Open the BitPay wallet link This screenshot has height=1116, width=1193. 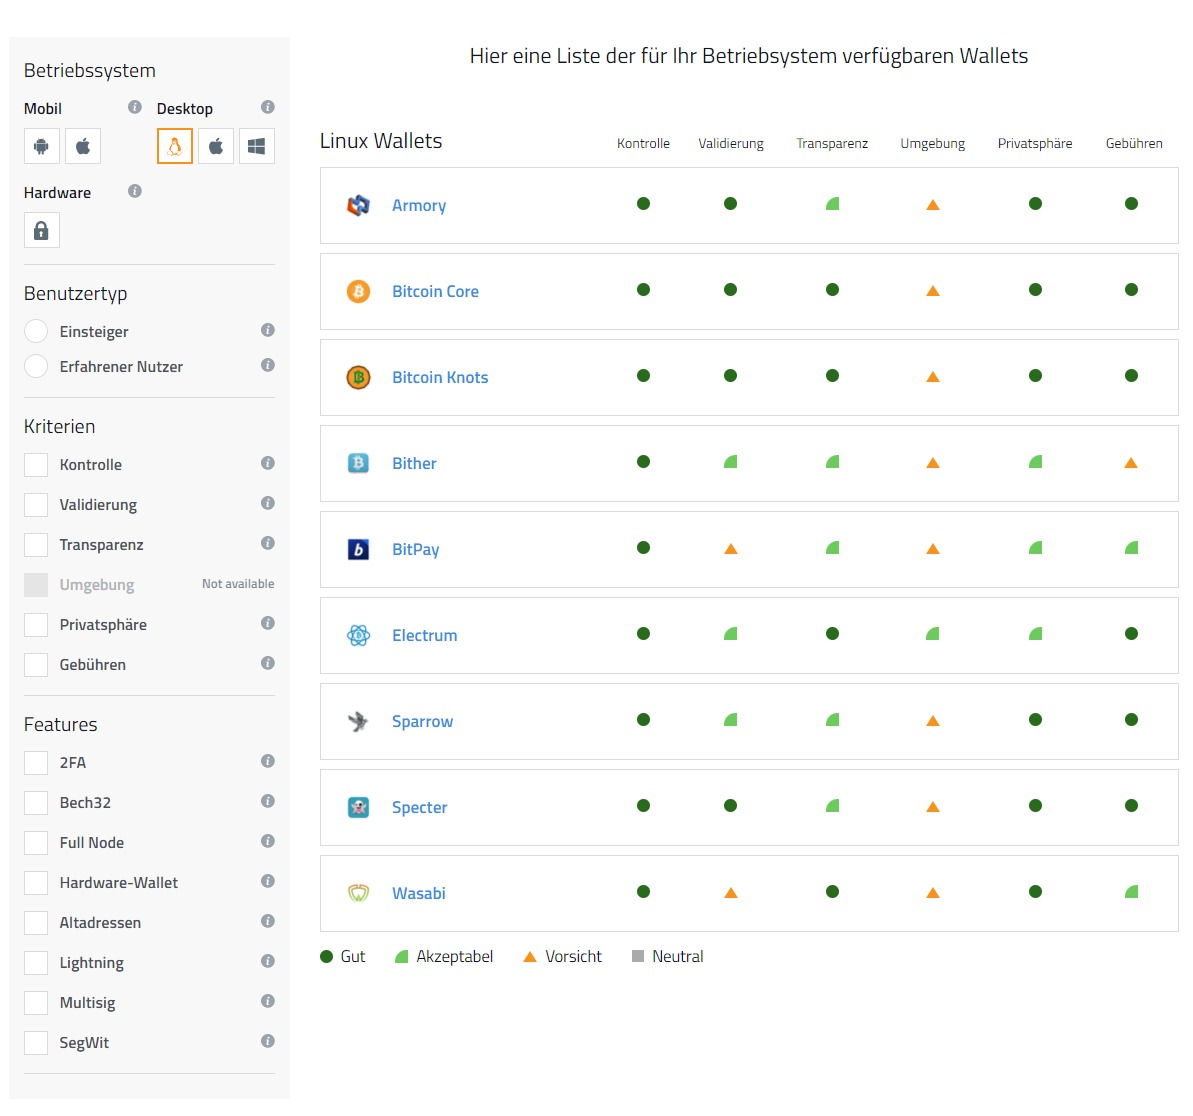click(415, 550)
